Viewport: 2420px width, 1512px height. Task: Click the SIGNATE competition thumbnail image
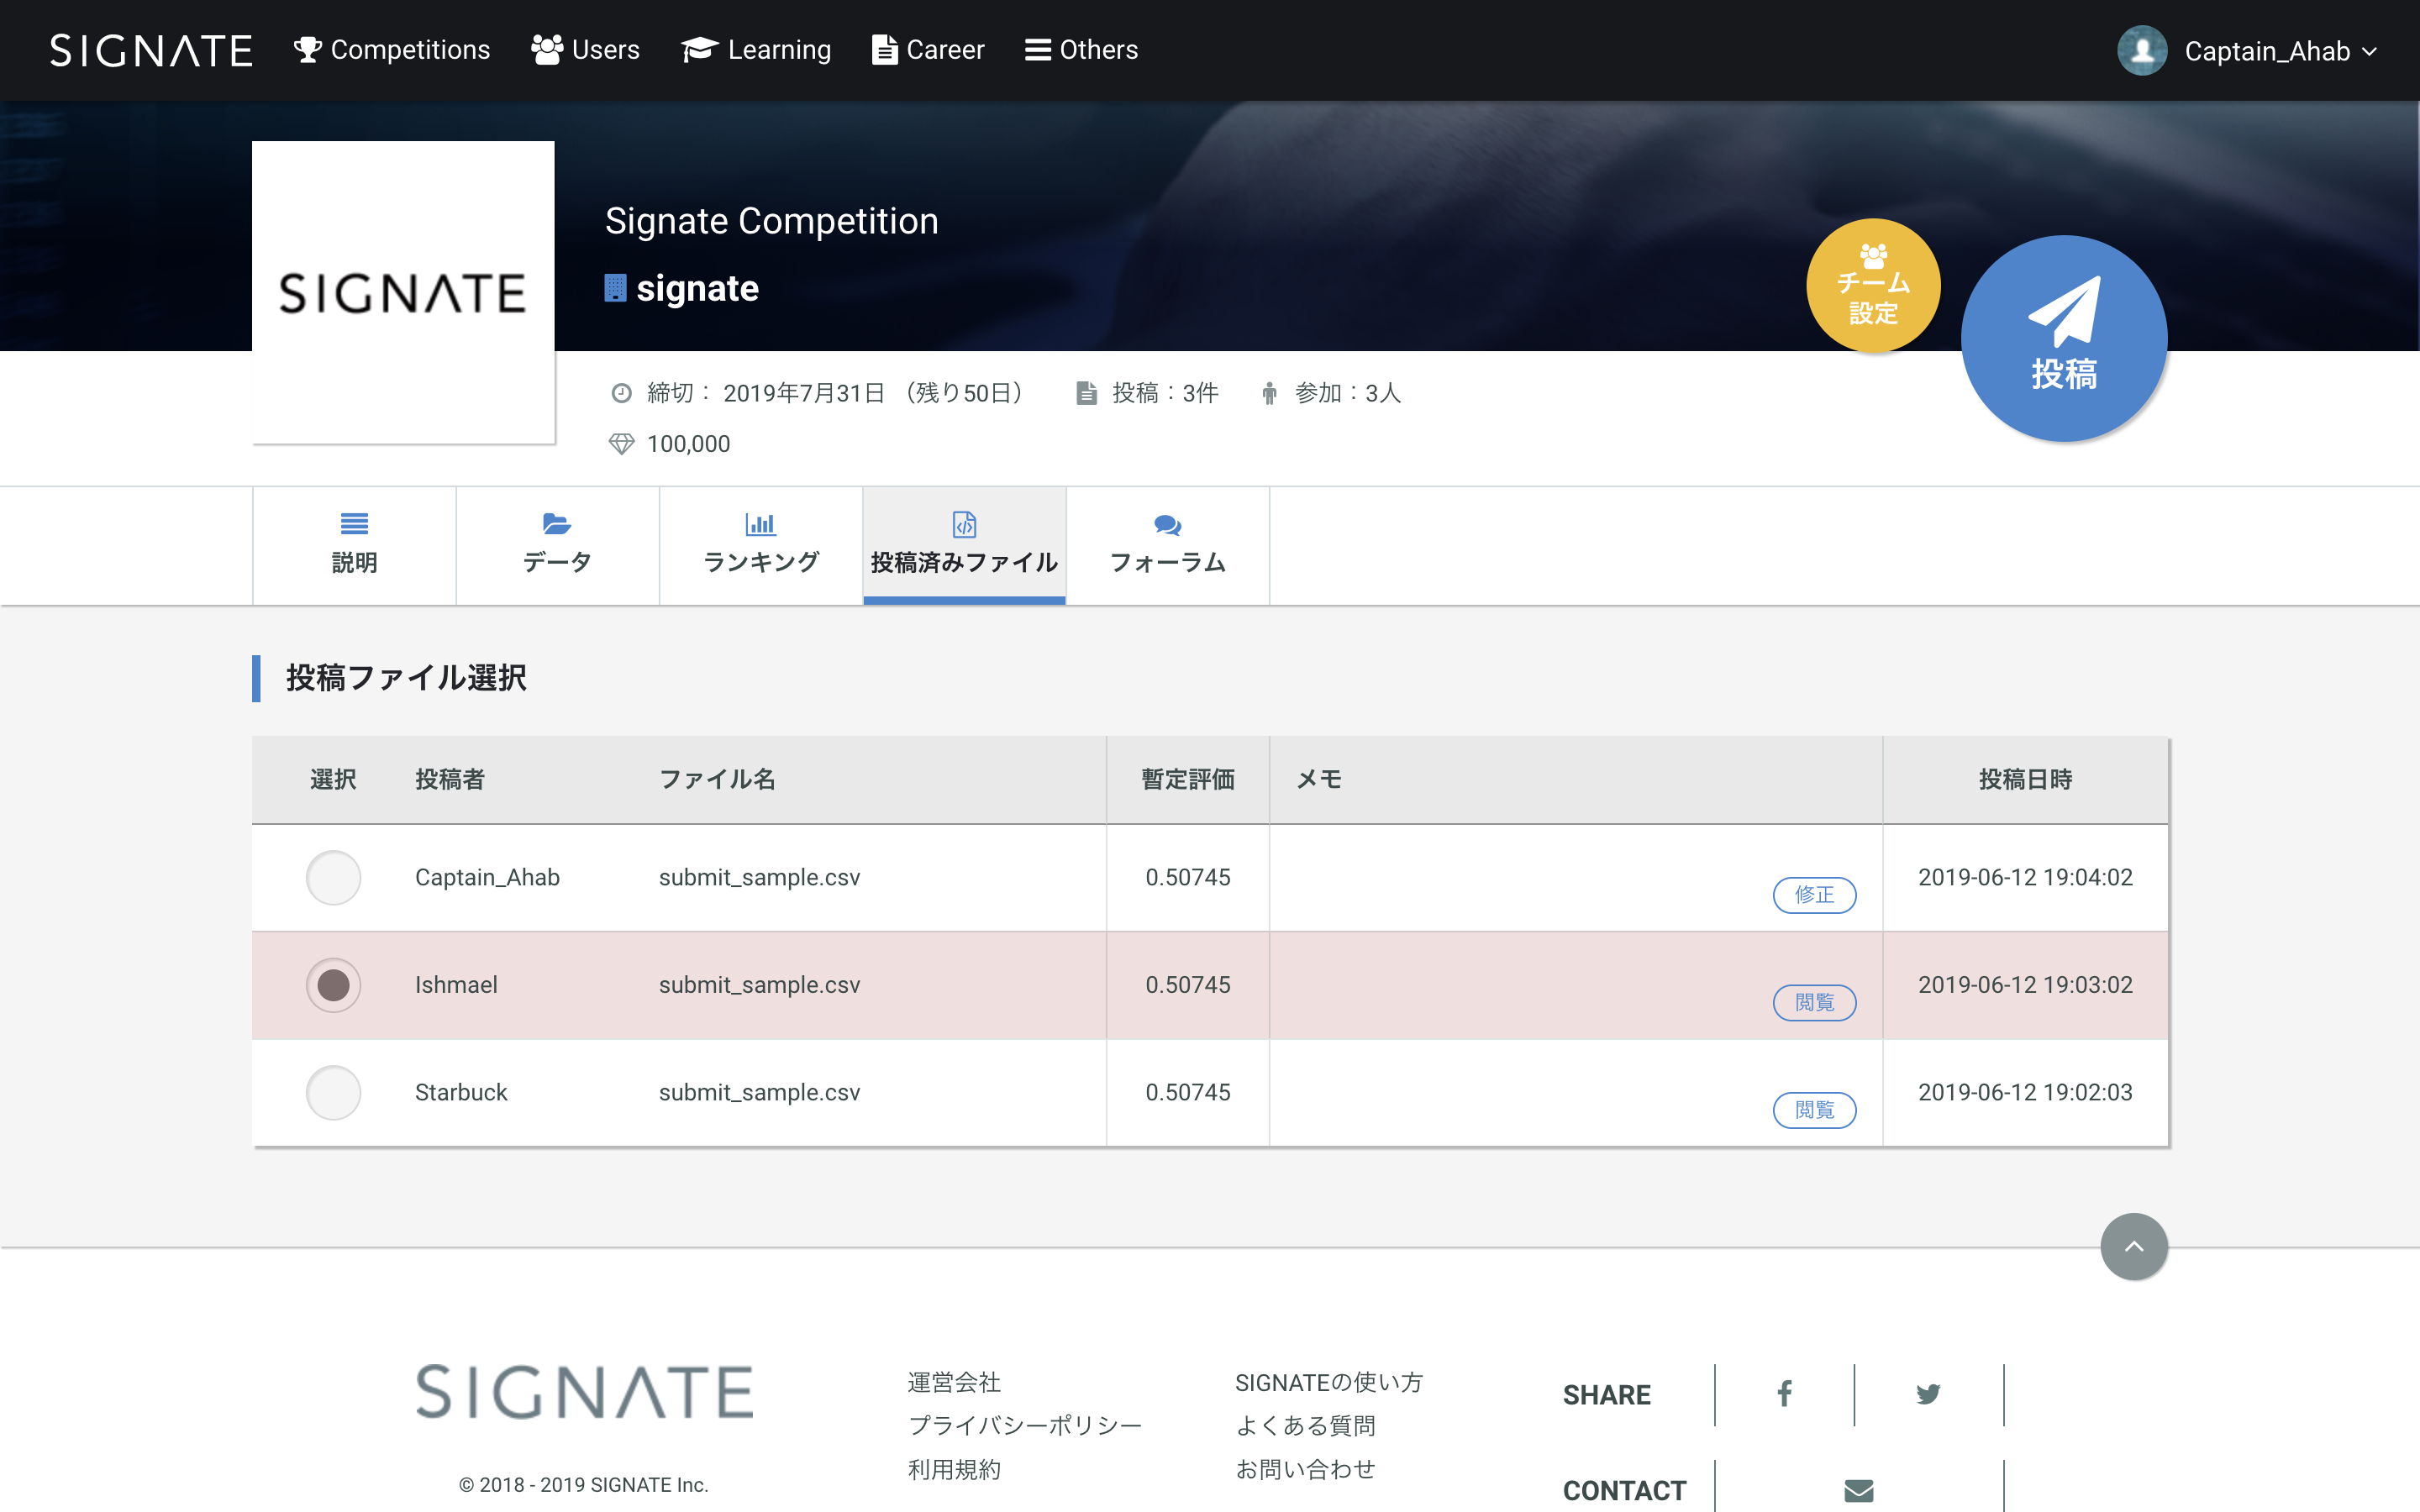(403, 292)
